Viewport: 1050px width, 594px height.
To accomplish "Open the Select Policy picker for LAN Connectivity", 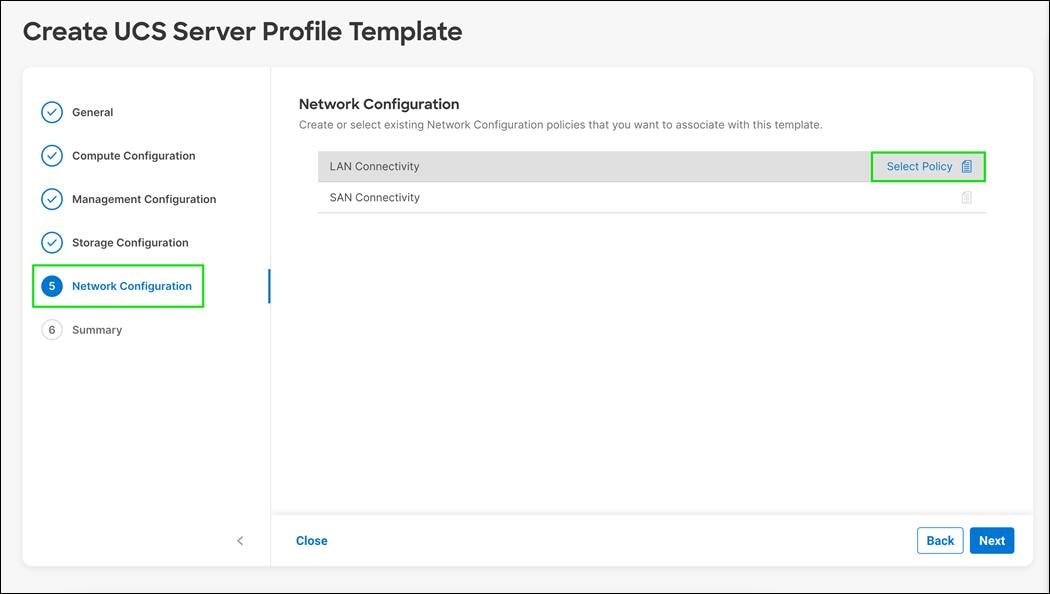I will coord(919,166).
